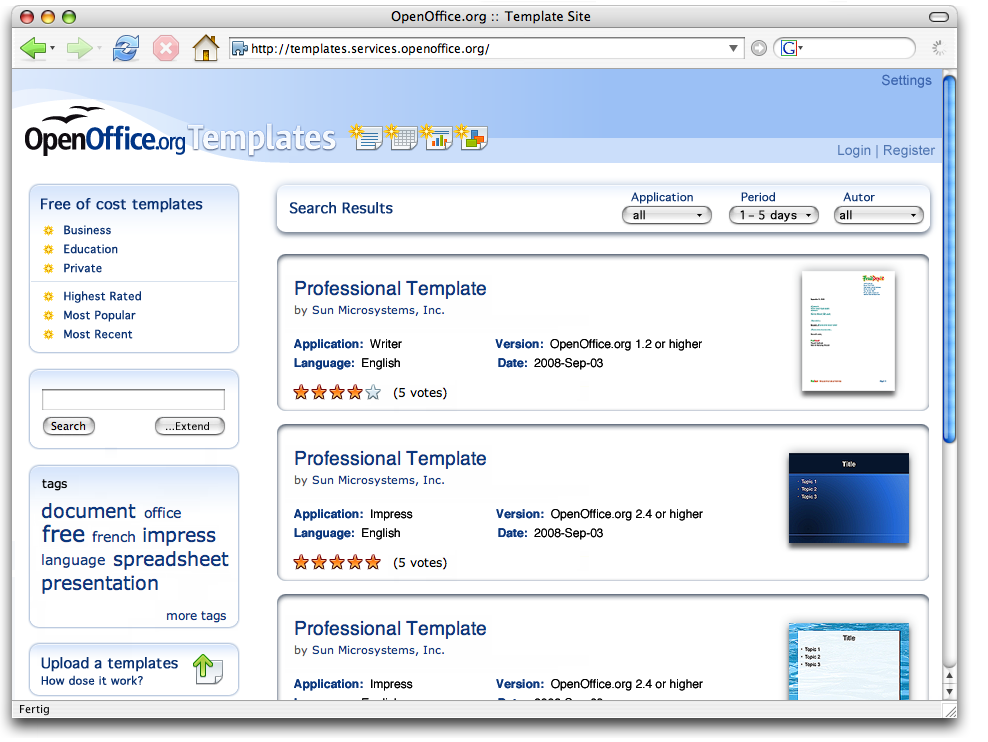This screenshot has width=988, height=742.
Task: Go to the Home page icon
Action: [205, 48]
